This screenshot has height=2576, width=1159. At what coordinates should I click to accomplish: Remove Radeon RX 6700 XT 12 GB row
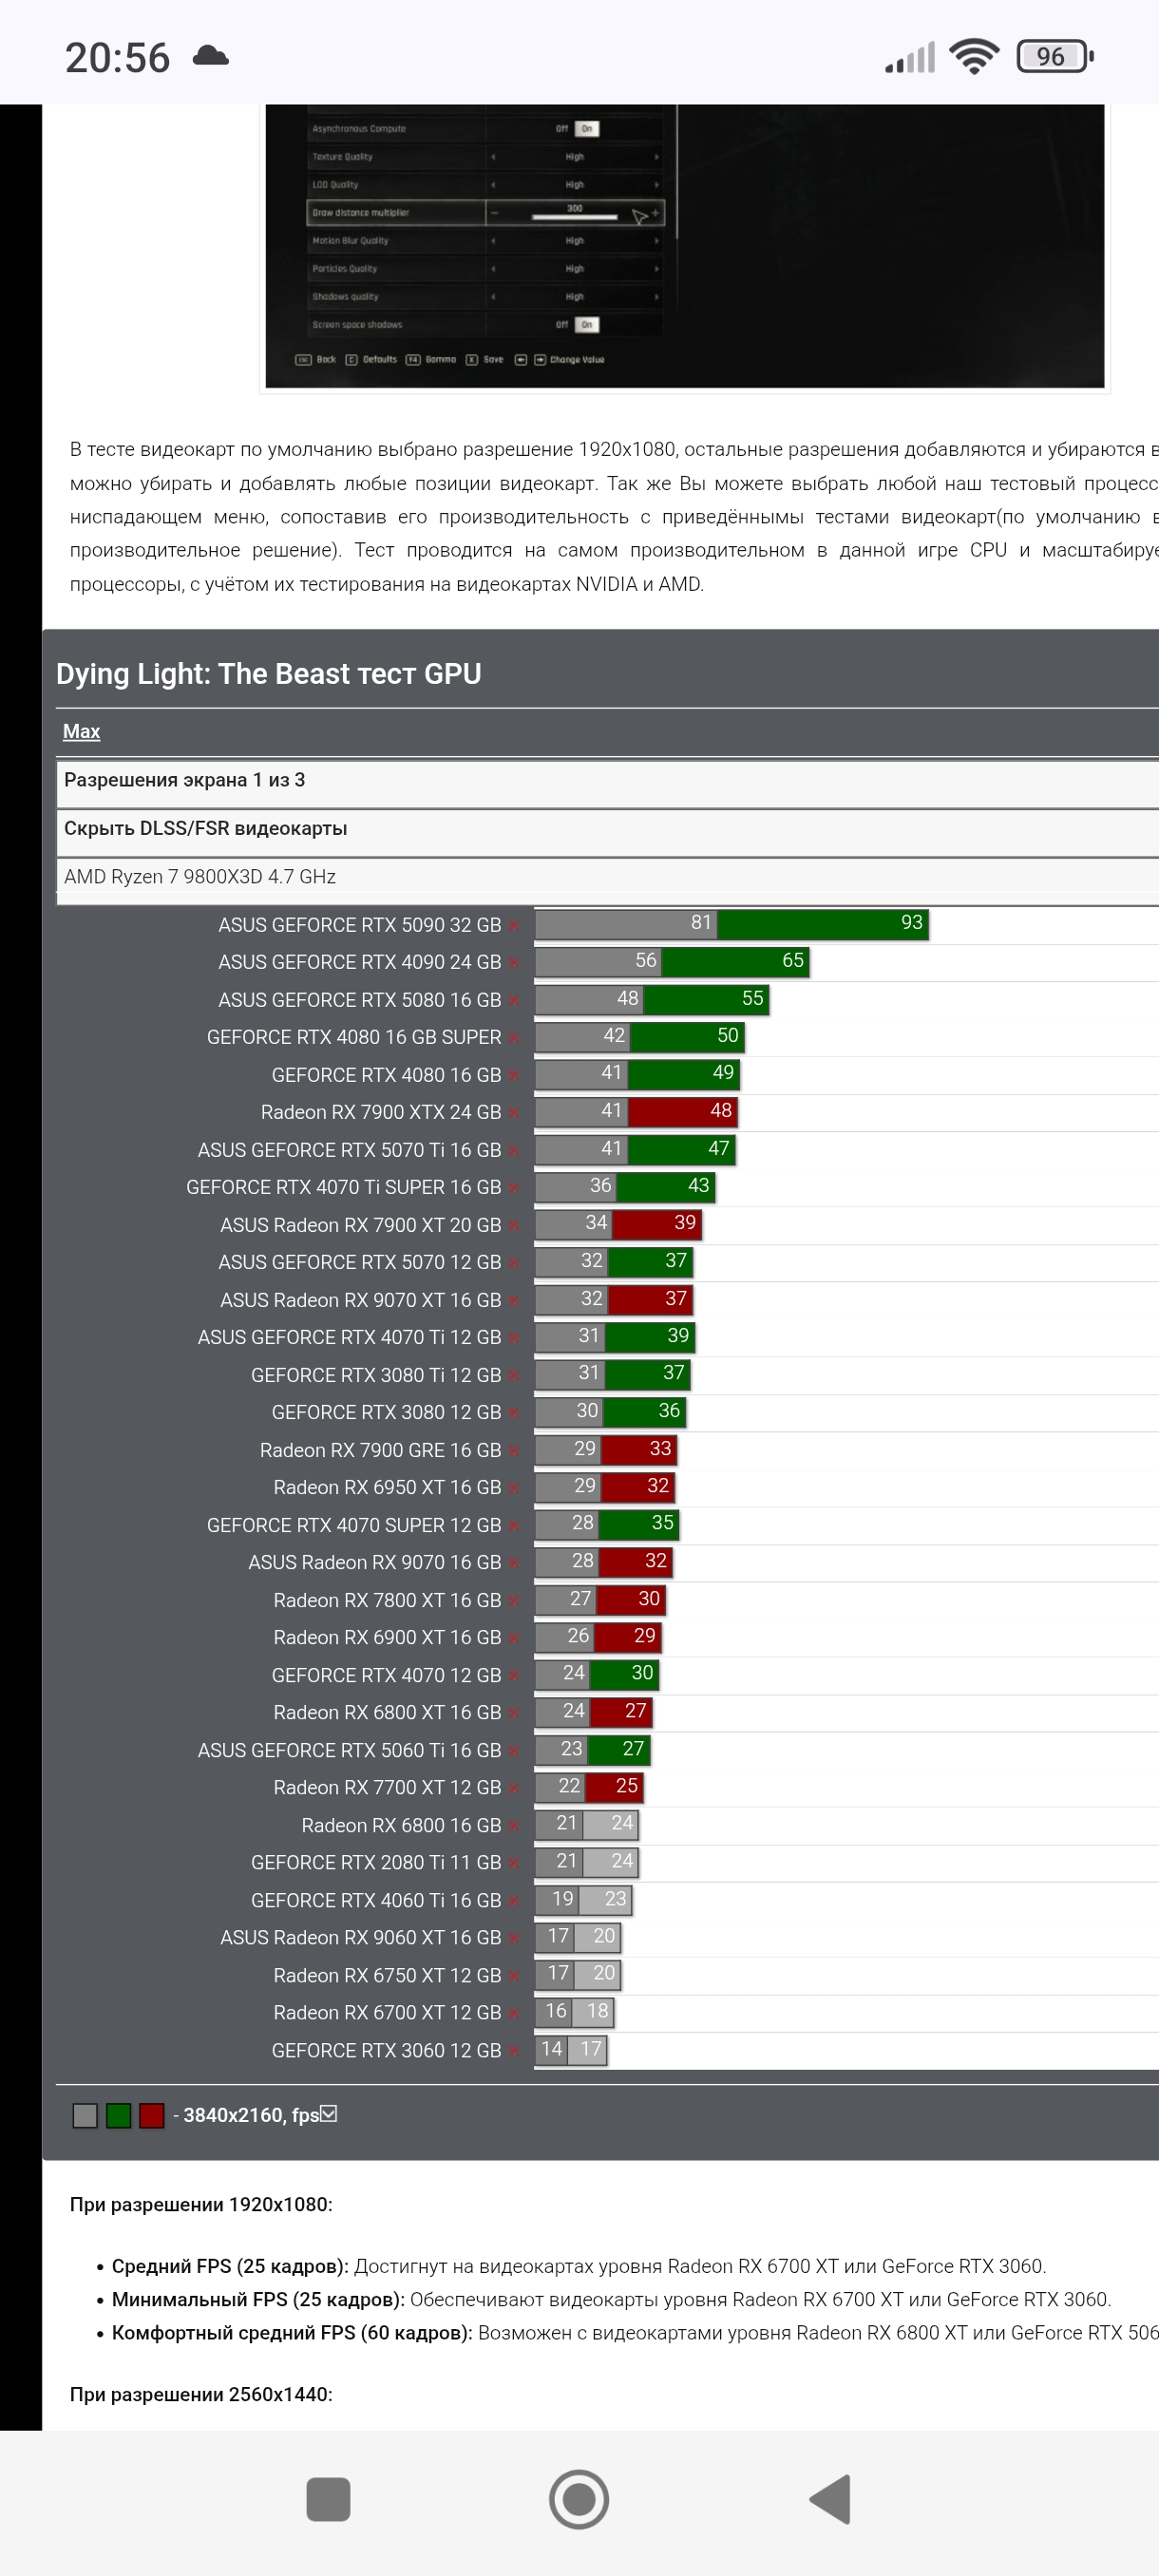[x=514, y=2013]
